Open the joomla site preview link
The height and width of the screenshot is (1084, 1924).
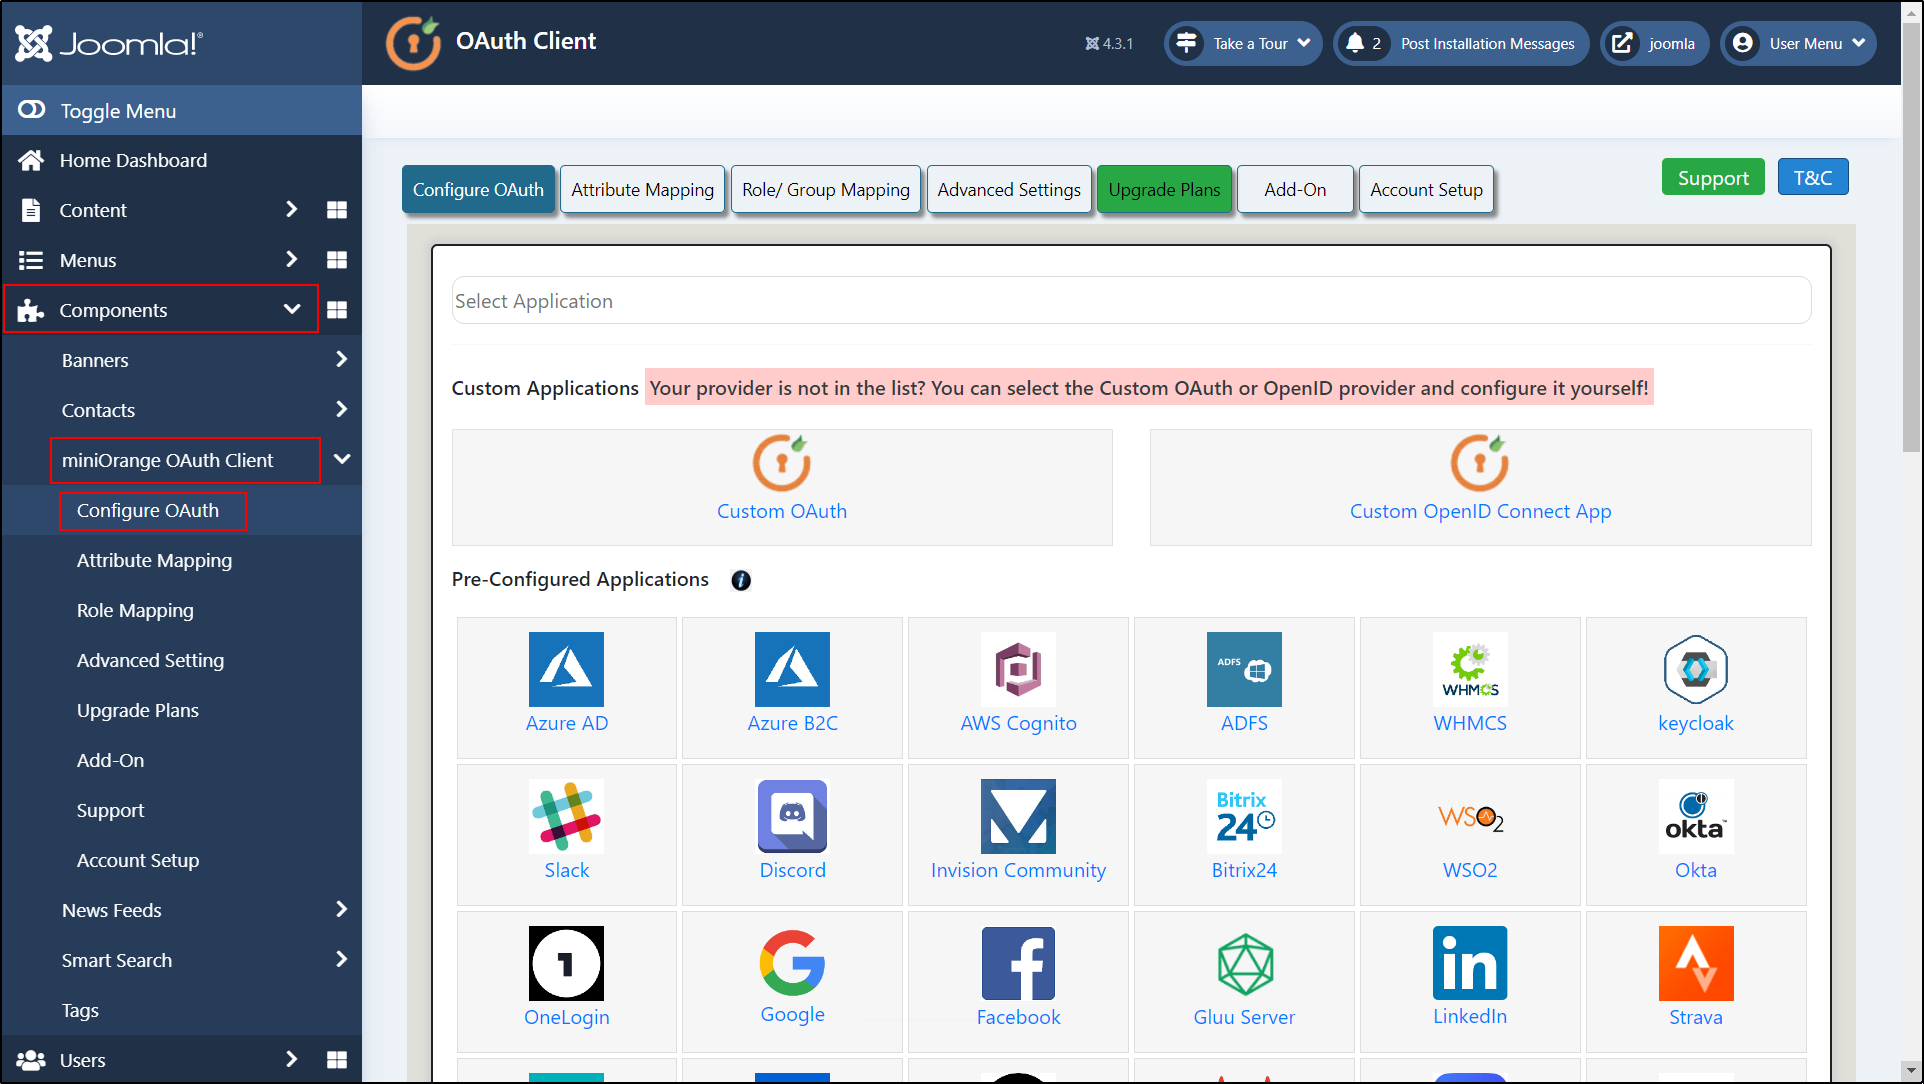[1655, 43]
